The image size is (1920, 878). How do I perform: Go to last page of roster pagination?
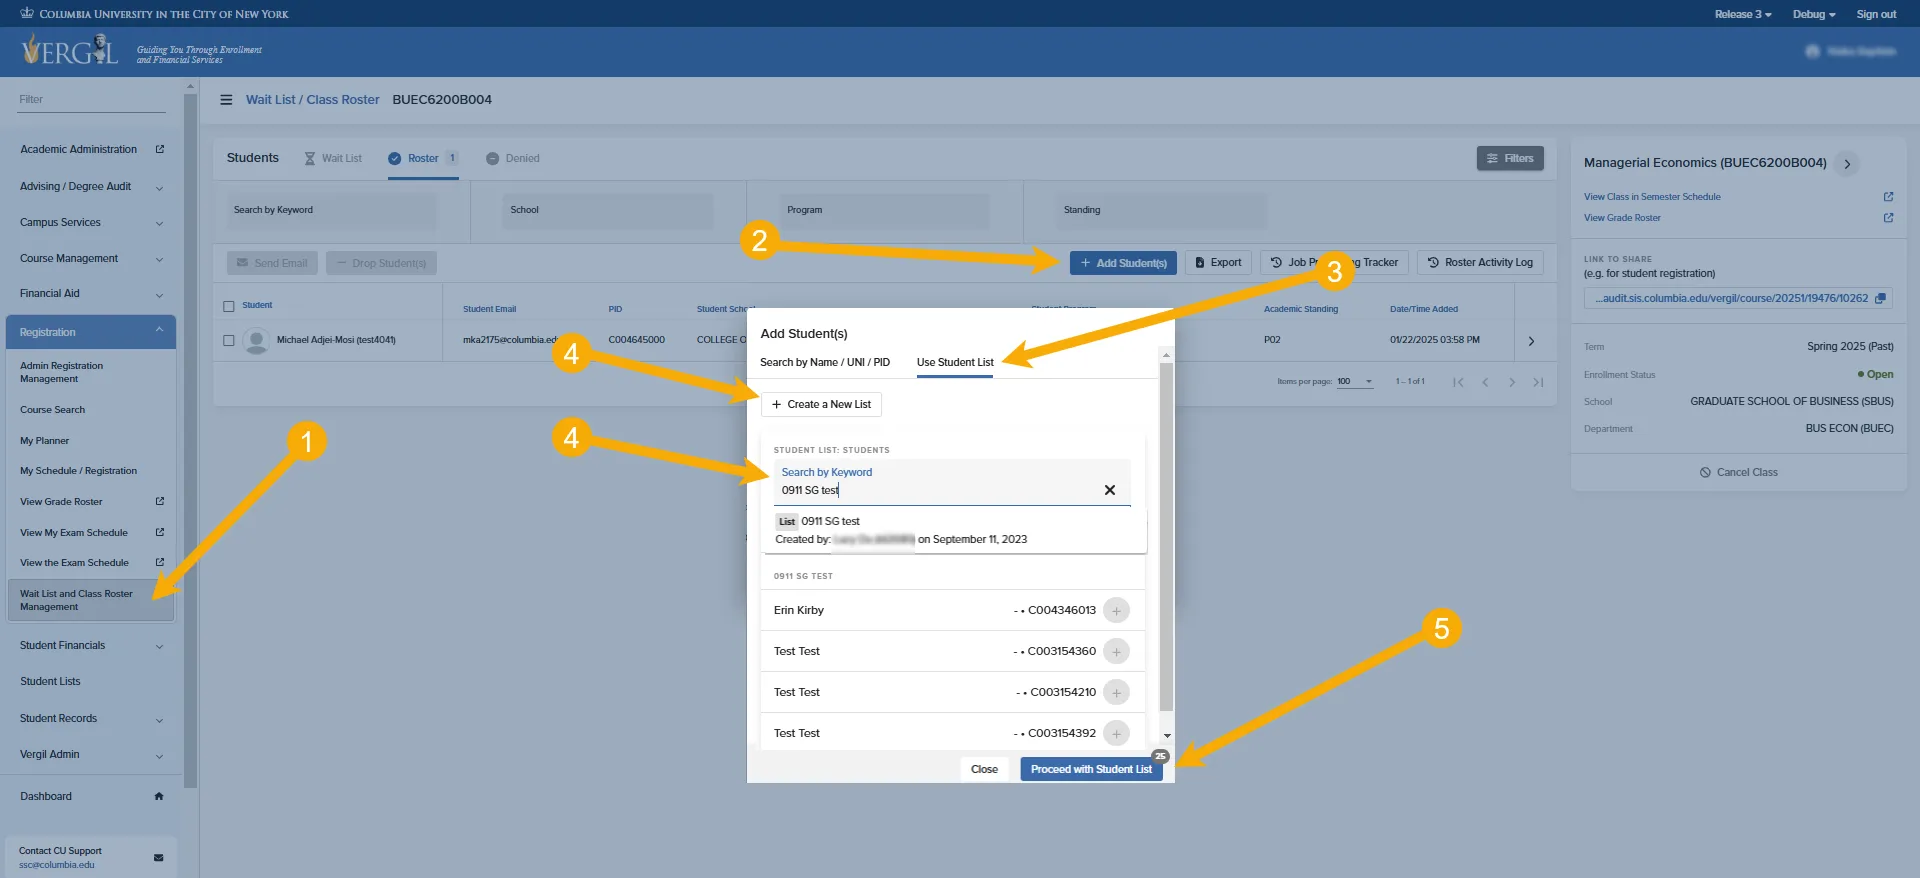1538,382
